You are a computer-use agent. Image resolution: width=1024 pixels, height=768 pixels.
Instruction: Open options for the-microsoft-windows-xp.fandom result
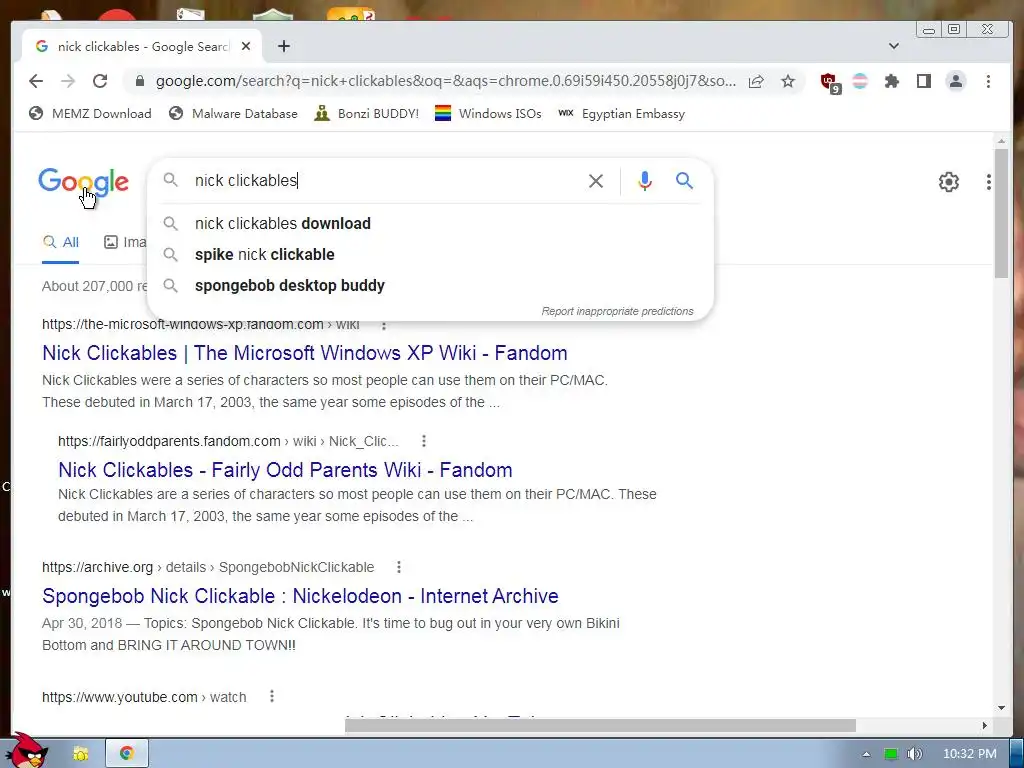tap(384, 325)
